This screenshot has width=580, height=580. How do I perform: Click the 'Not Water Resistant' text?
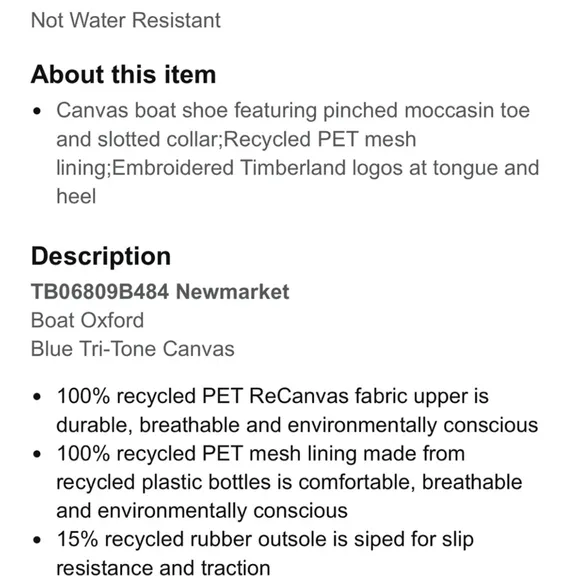[x=126, y=20]
